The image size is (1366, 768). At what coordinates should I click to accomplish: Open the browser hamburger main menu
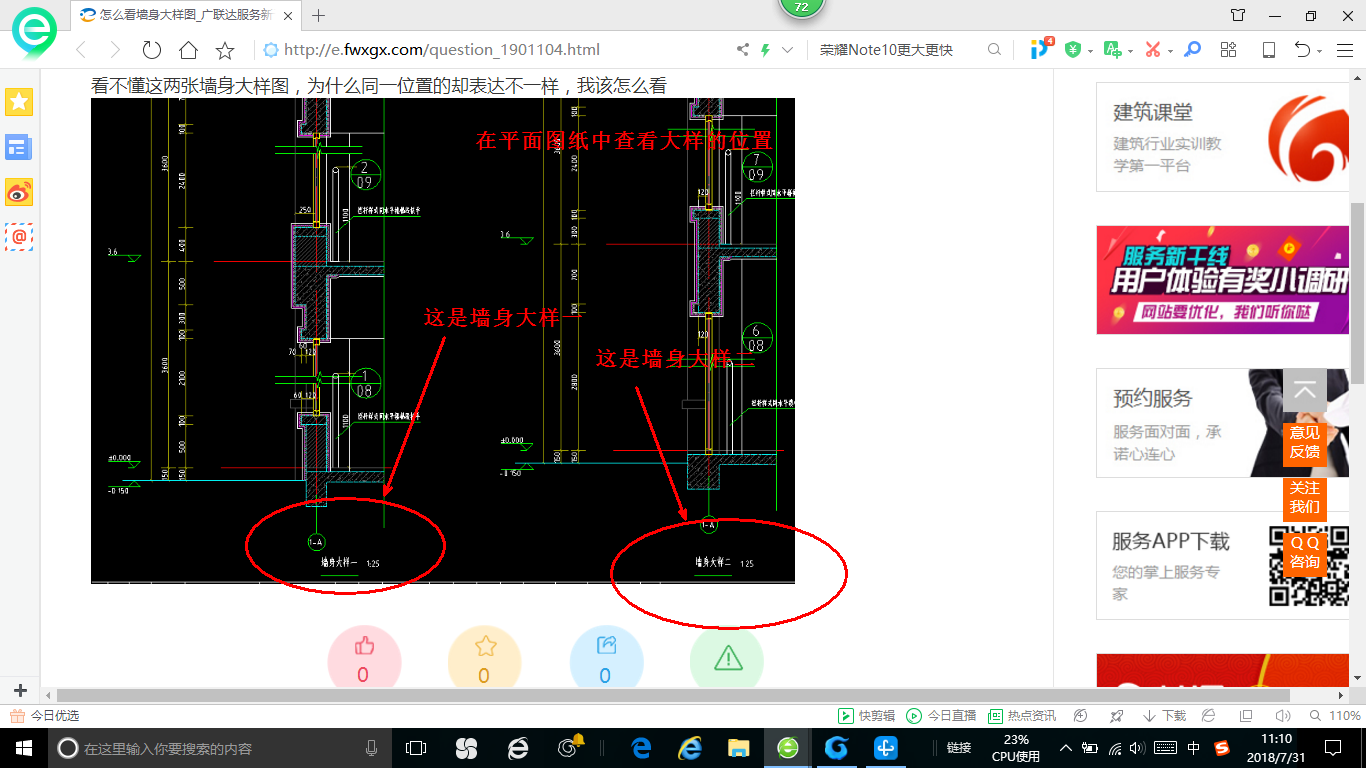pyautogui.click(x=1345, y=50)
